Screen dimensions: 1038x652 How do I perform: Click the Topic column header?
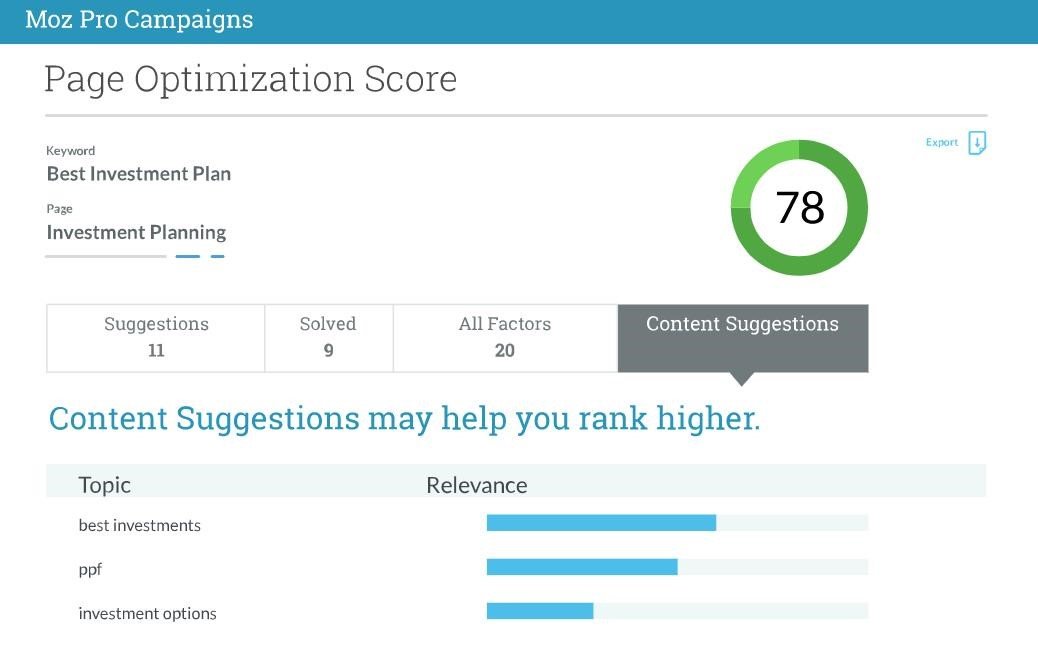tap(105, 485)
